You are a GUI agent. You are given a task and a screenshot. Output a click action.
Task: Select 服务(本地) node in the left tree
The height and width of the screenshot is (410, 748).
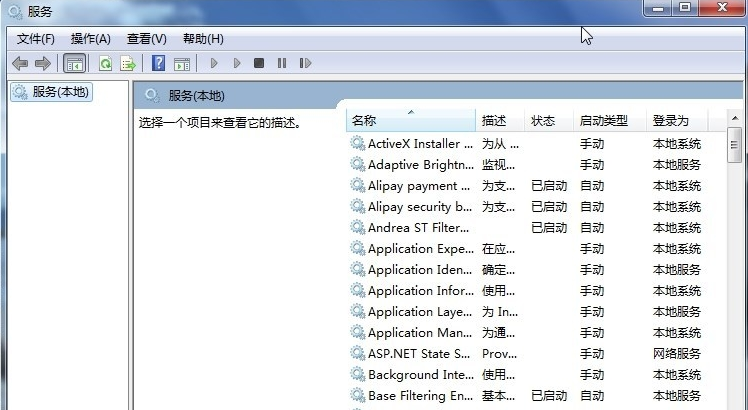coord(51,92)
